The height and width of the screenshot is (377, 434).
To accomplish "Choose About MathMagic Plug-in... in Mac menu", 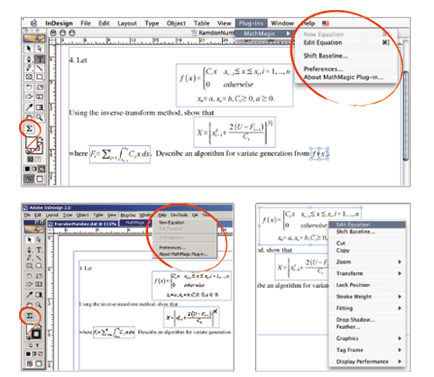I will (x=343, y=77).
